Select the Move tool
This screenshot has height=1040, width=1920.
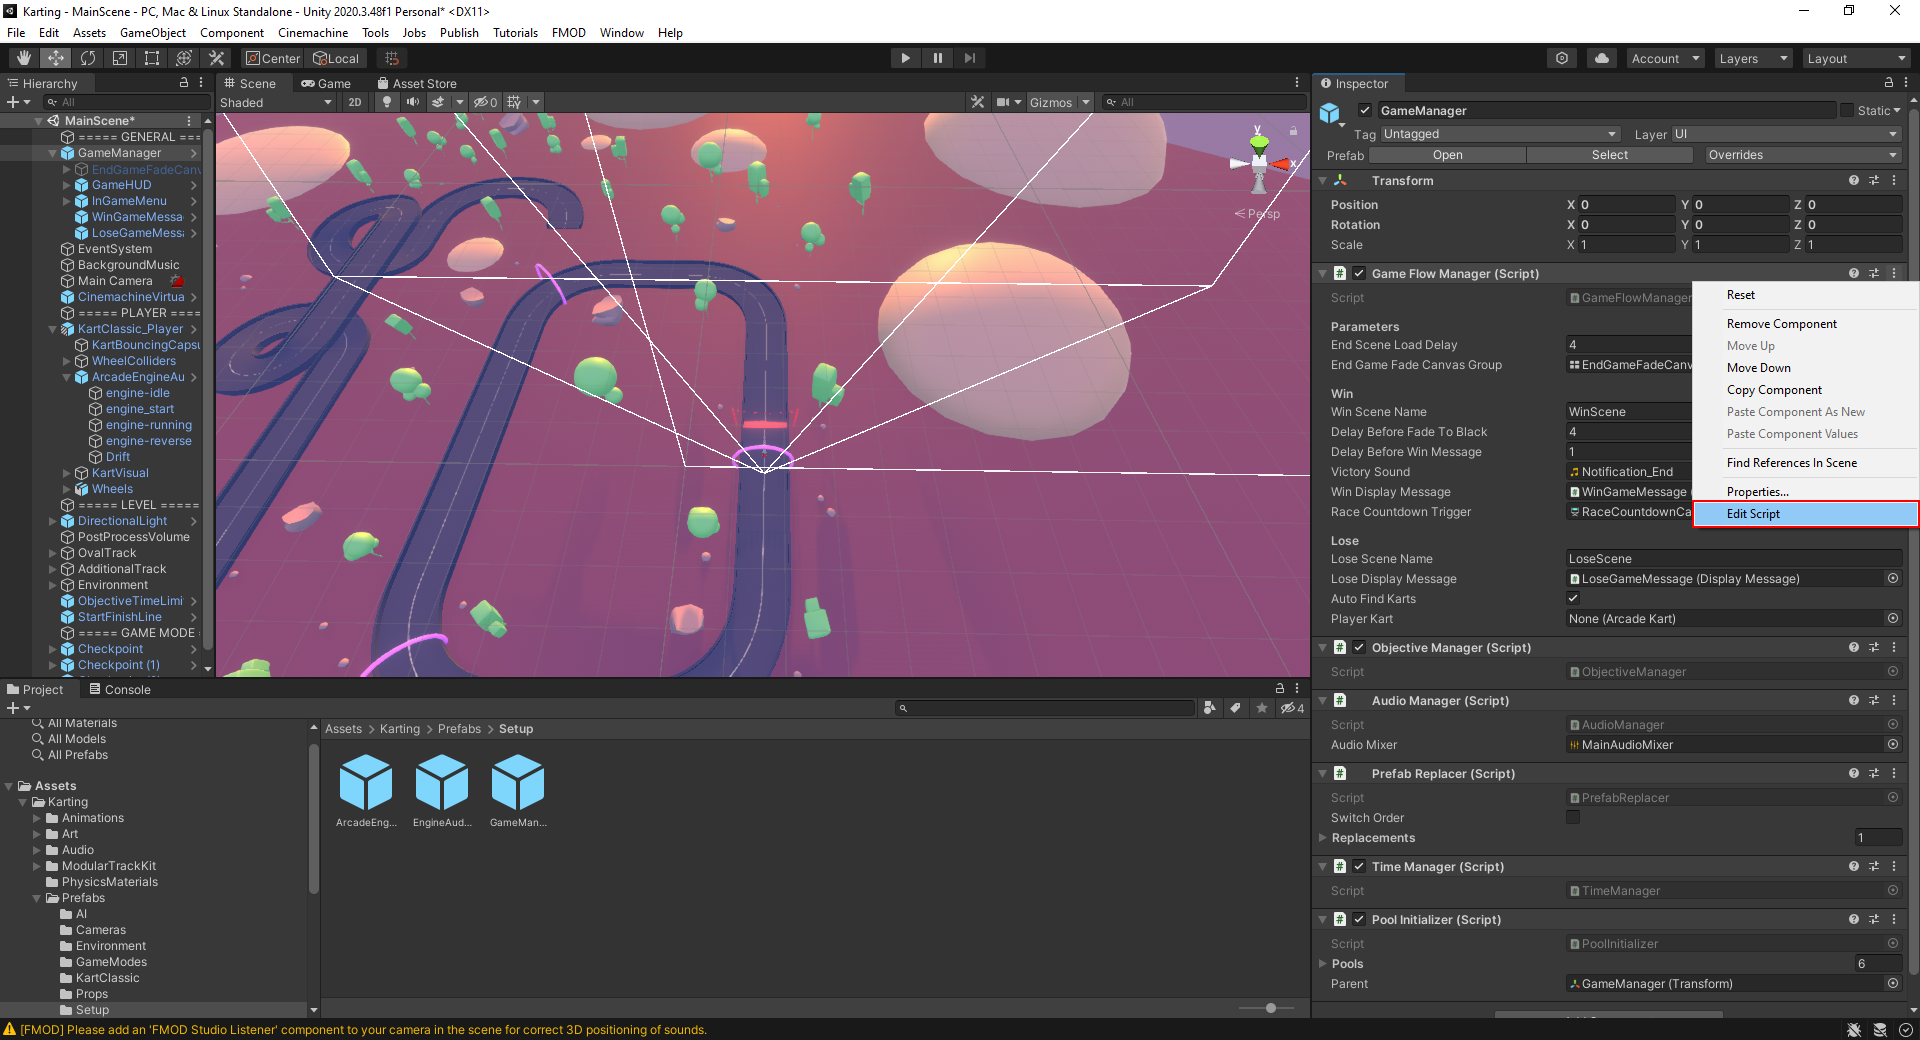(x=56, y=58)
